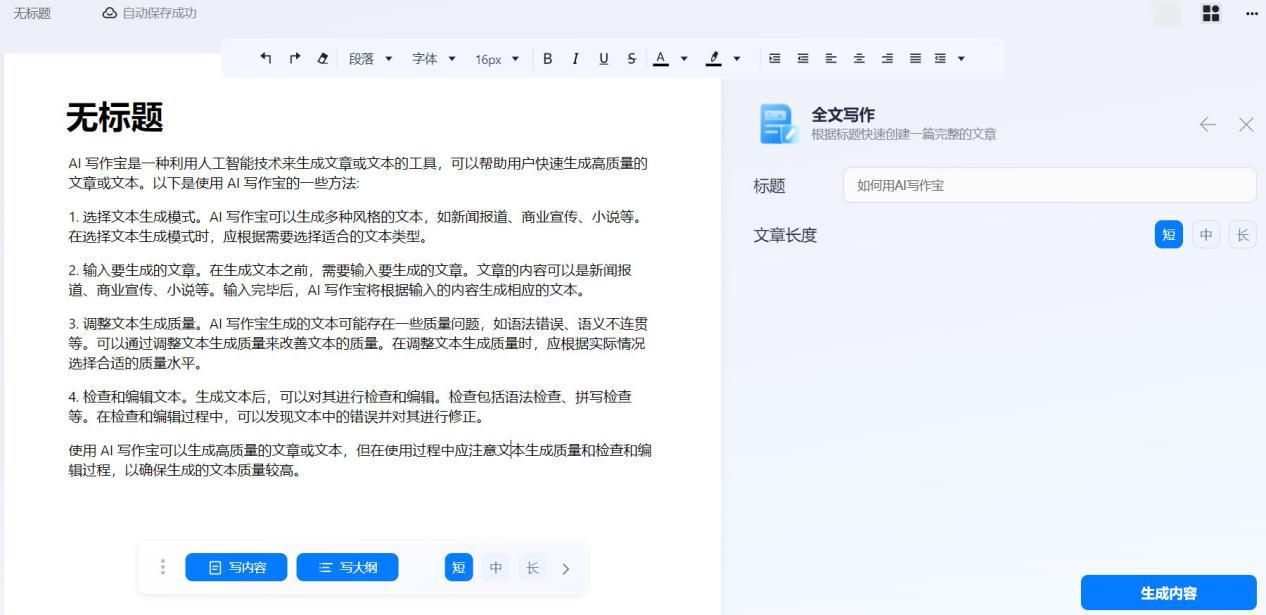Go back with the panel arrow
1266x615 pixels.
(1208, 124)
